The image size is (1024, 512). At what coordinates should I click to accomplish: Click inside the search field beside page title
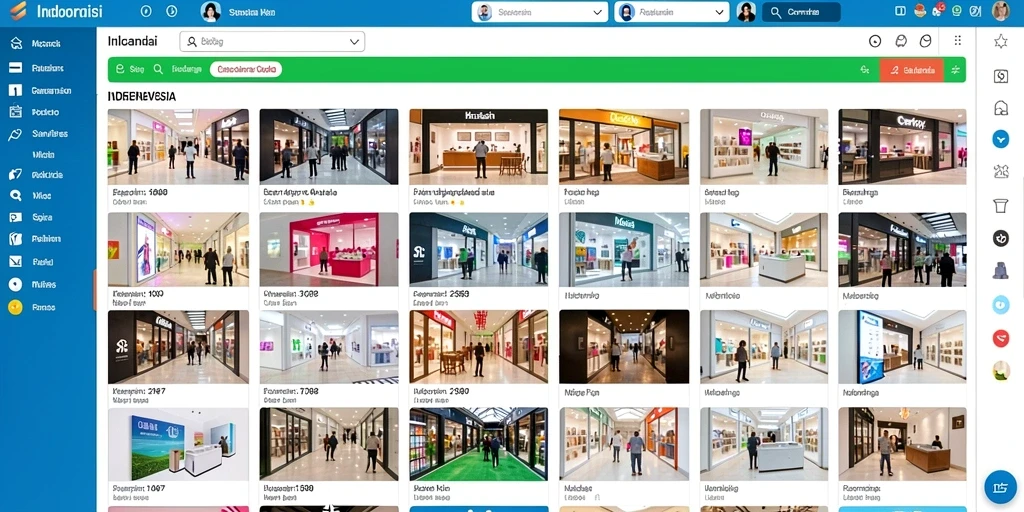pos(272,42)
